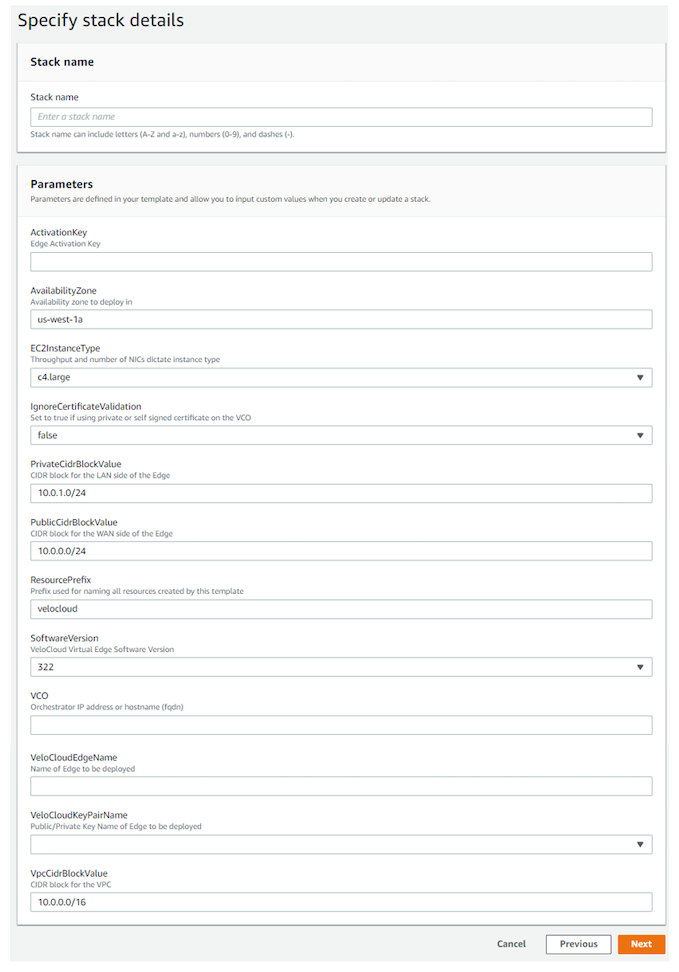Click the VeloCloudKeyPairName dropdown arrow
This screenshot has height=972, width=679.
(640, 844)
